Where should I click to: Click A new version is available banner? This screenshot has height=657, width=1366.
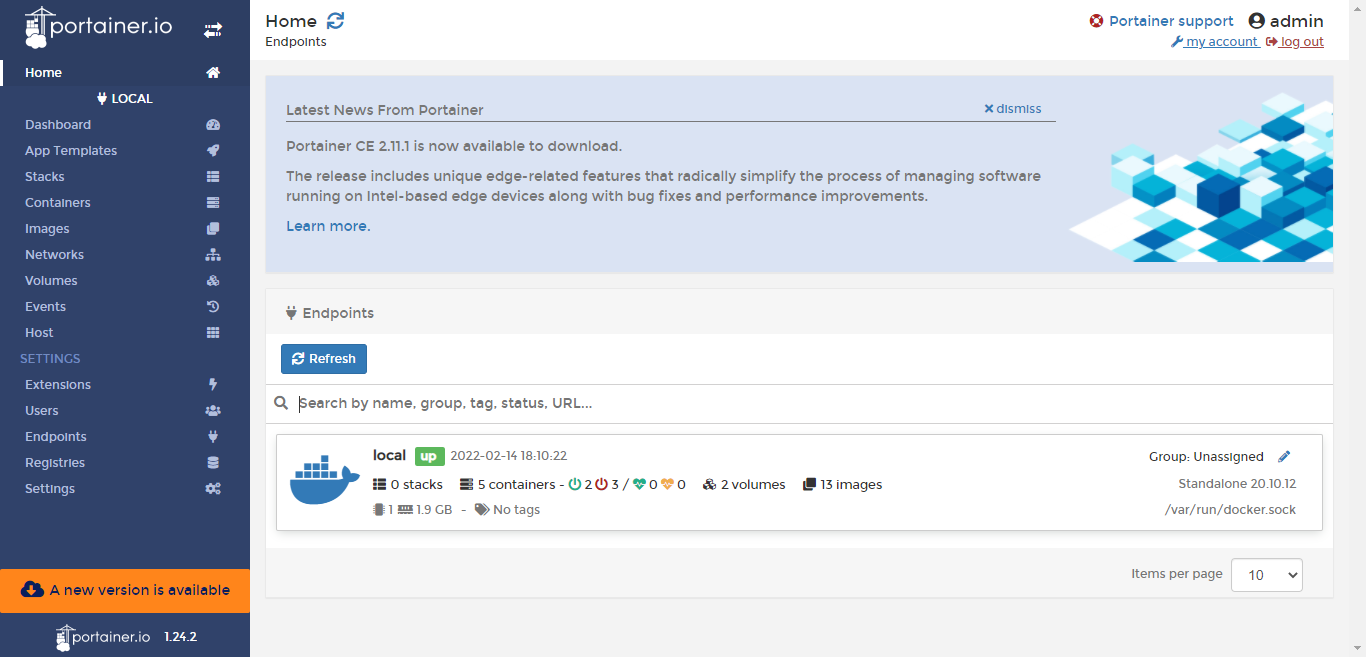125,590
